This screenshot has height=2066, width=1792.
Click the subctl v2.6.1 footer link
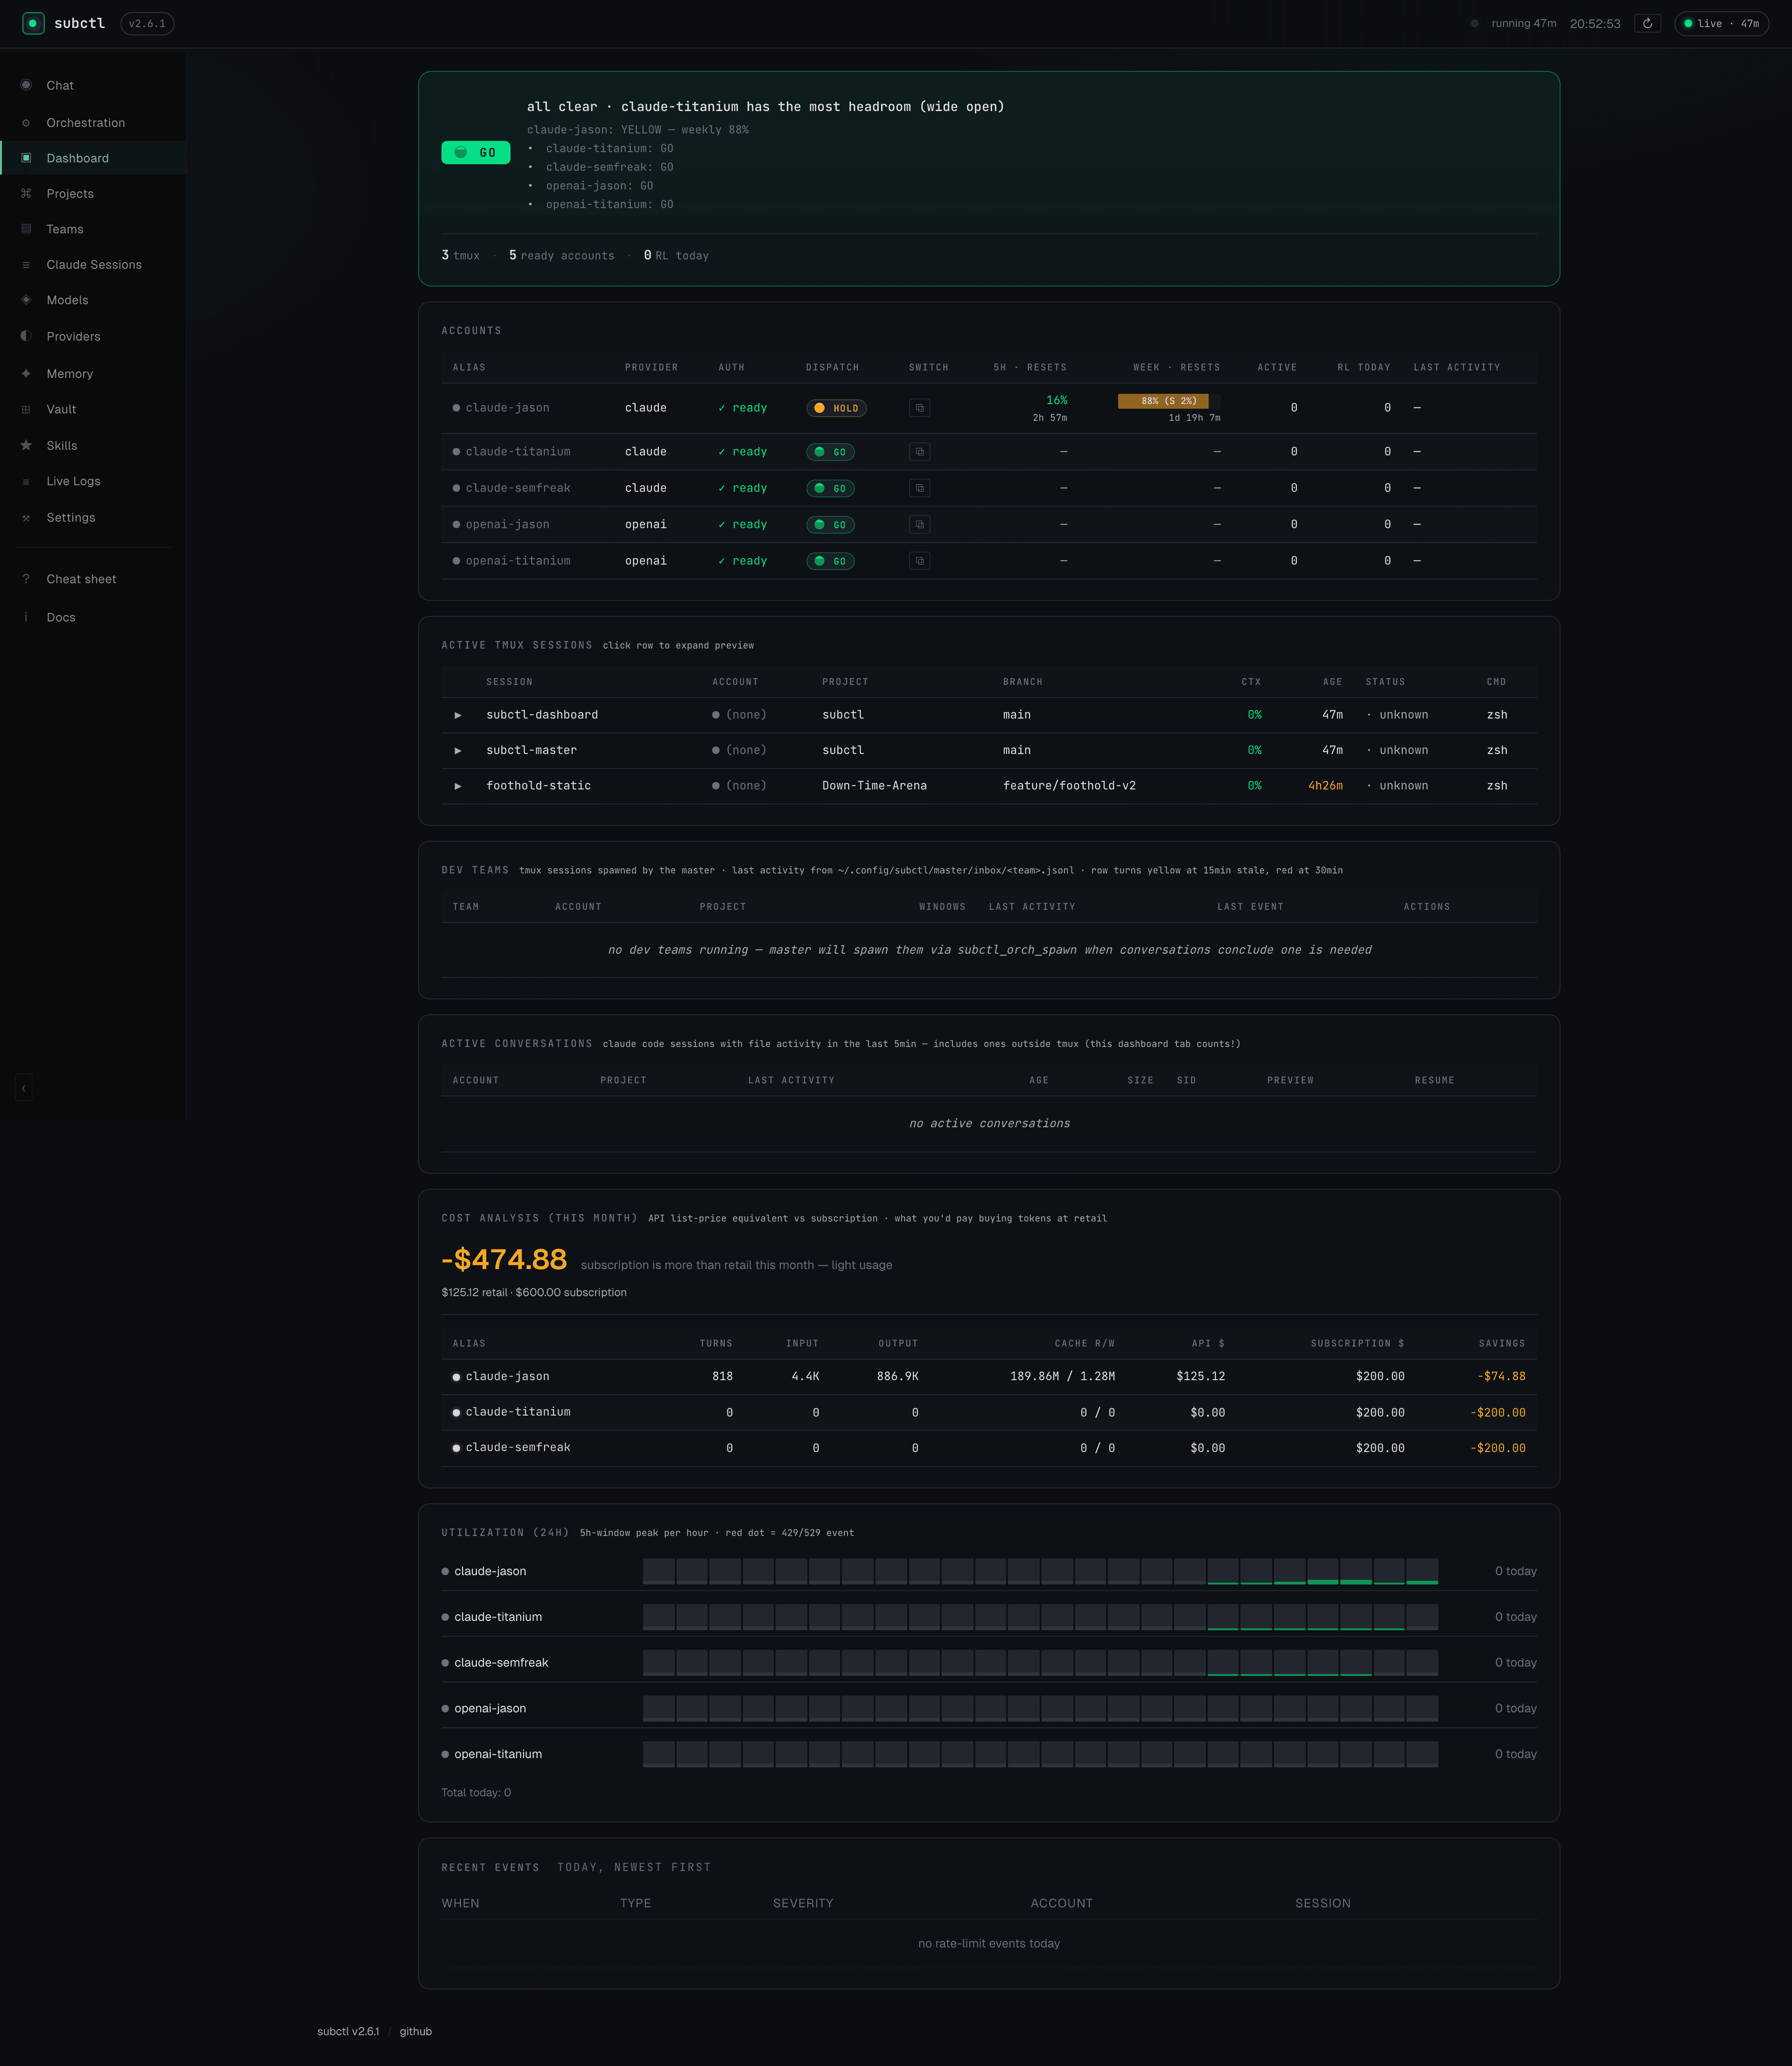click(348, 2031)
